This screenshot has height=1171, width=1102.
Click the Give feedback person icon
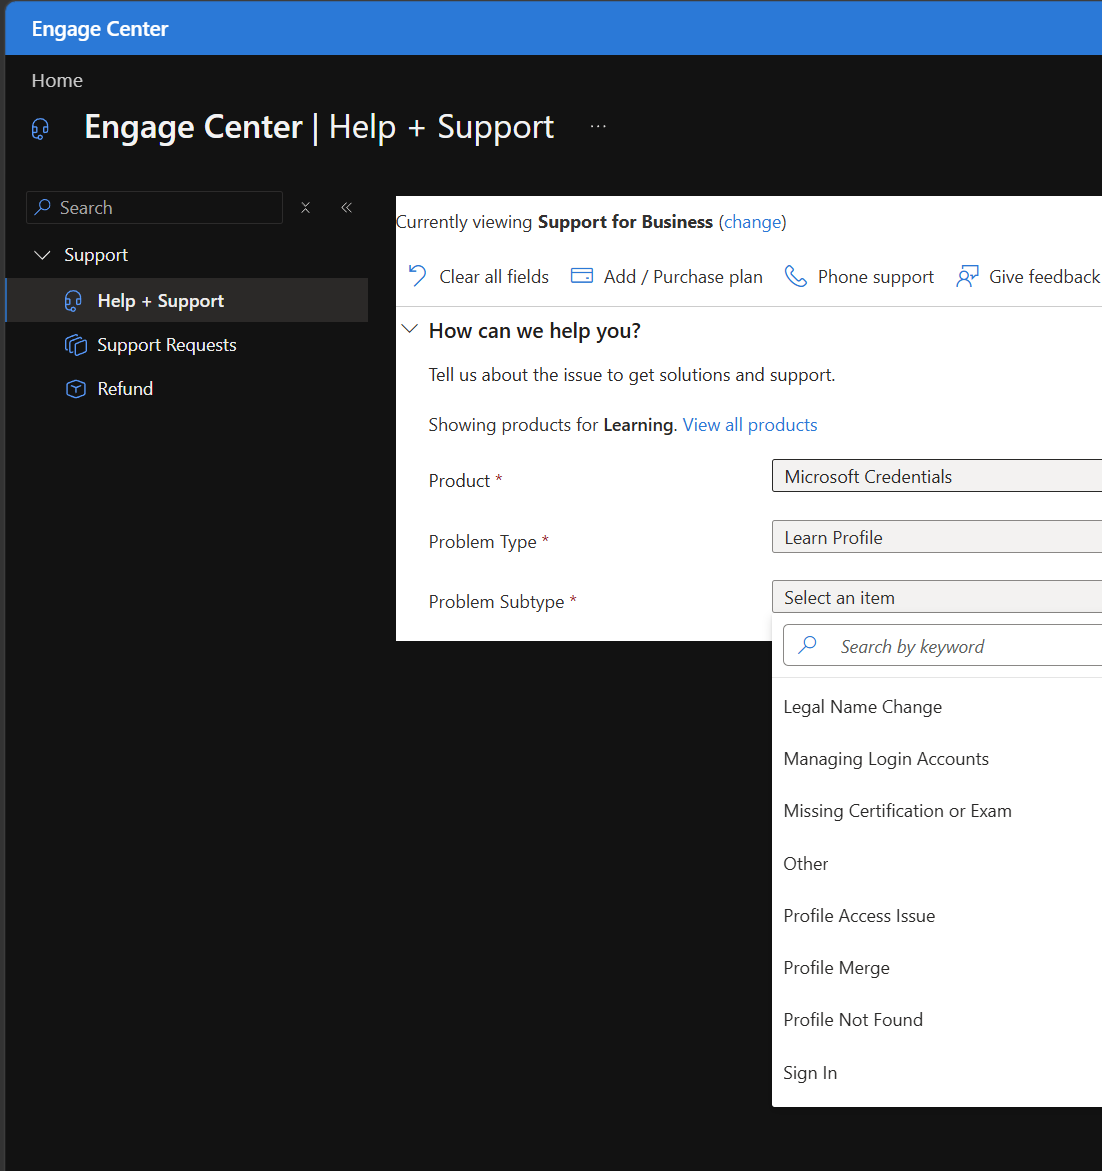[968, 276]
